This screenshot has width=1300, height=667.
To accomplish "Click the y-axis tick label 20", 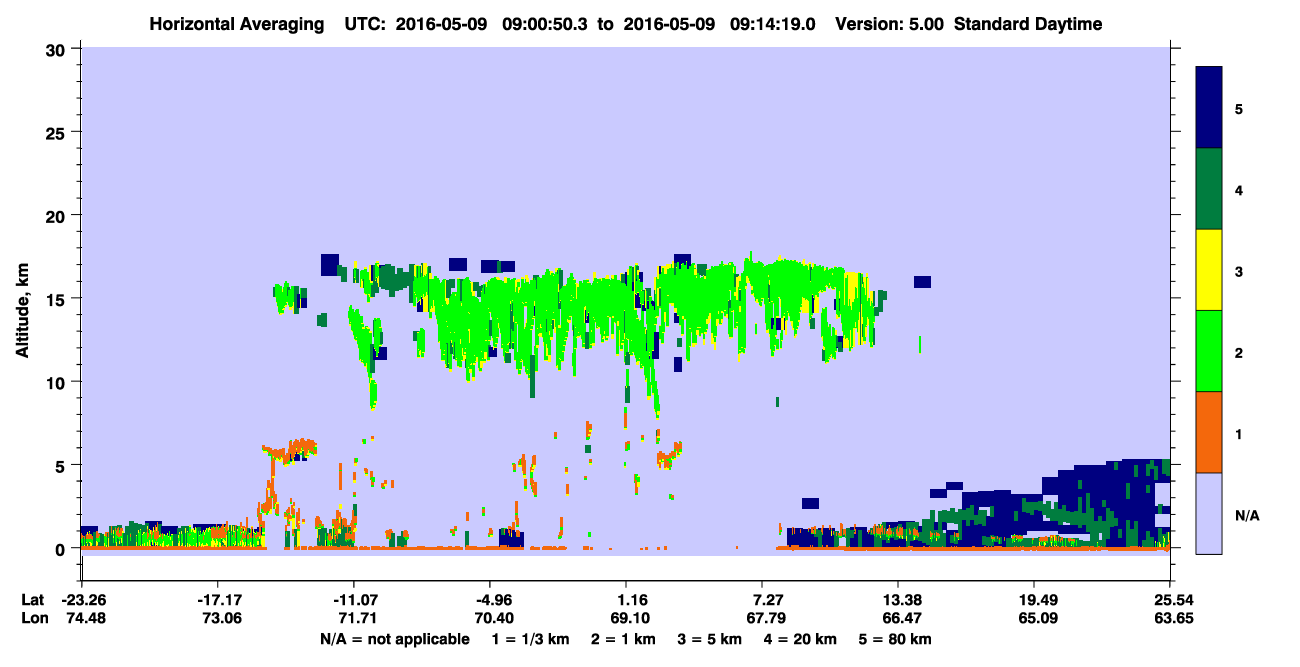I will pos(58,215).
